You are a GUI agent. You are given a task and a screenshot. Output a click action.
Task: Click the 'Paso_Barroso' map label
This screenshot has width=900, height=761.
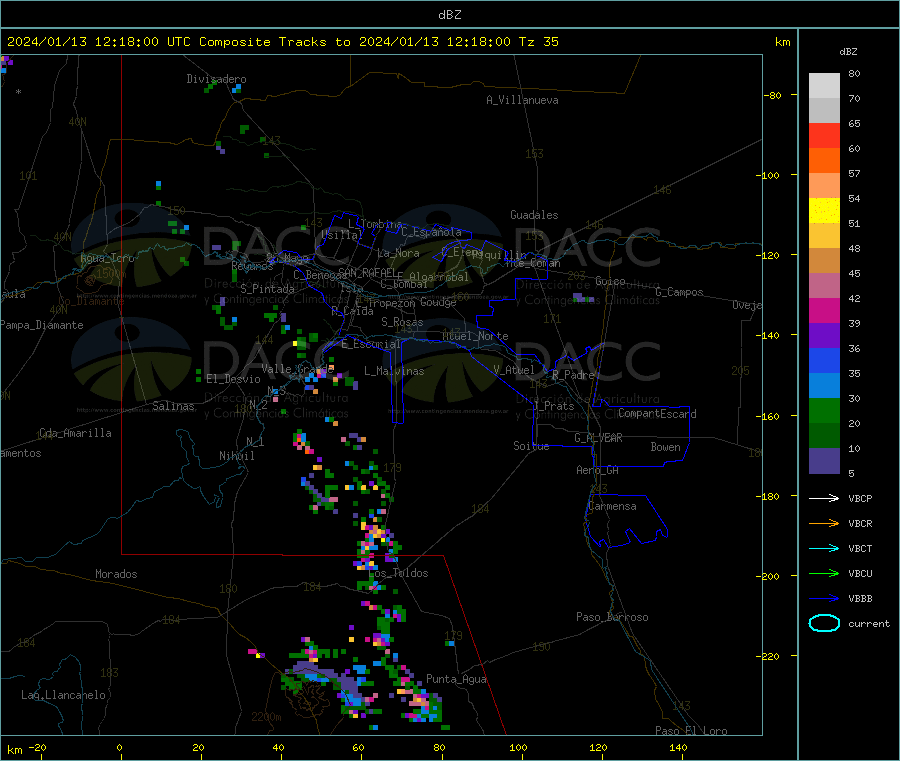pyautogui.click(x=612, y=617)
